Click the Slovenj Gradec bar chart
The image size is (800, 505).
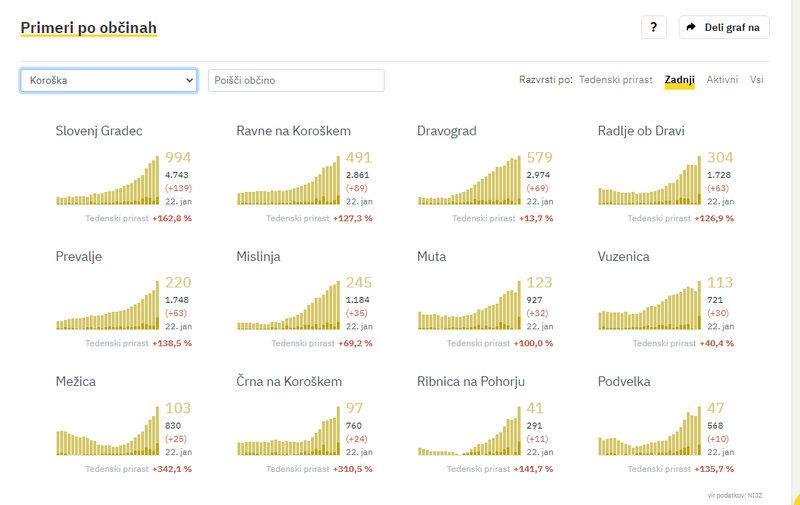[108, 180]
